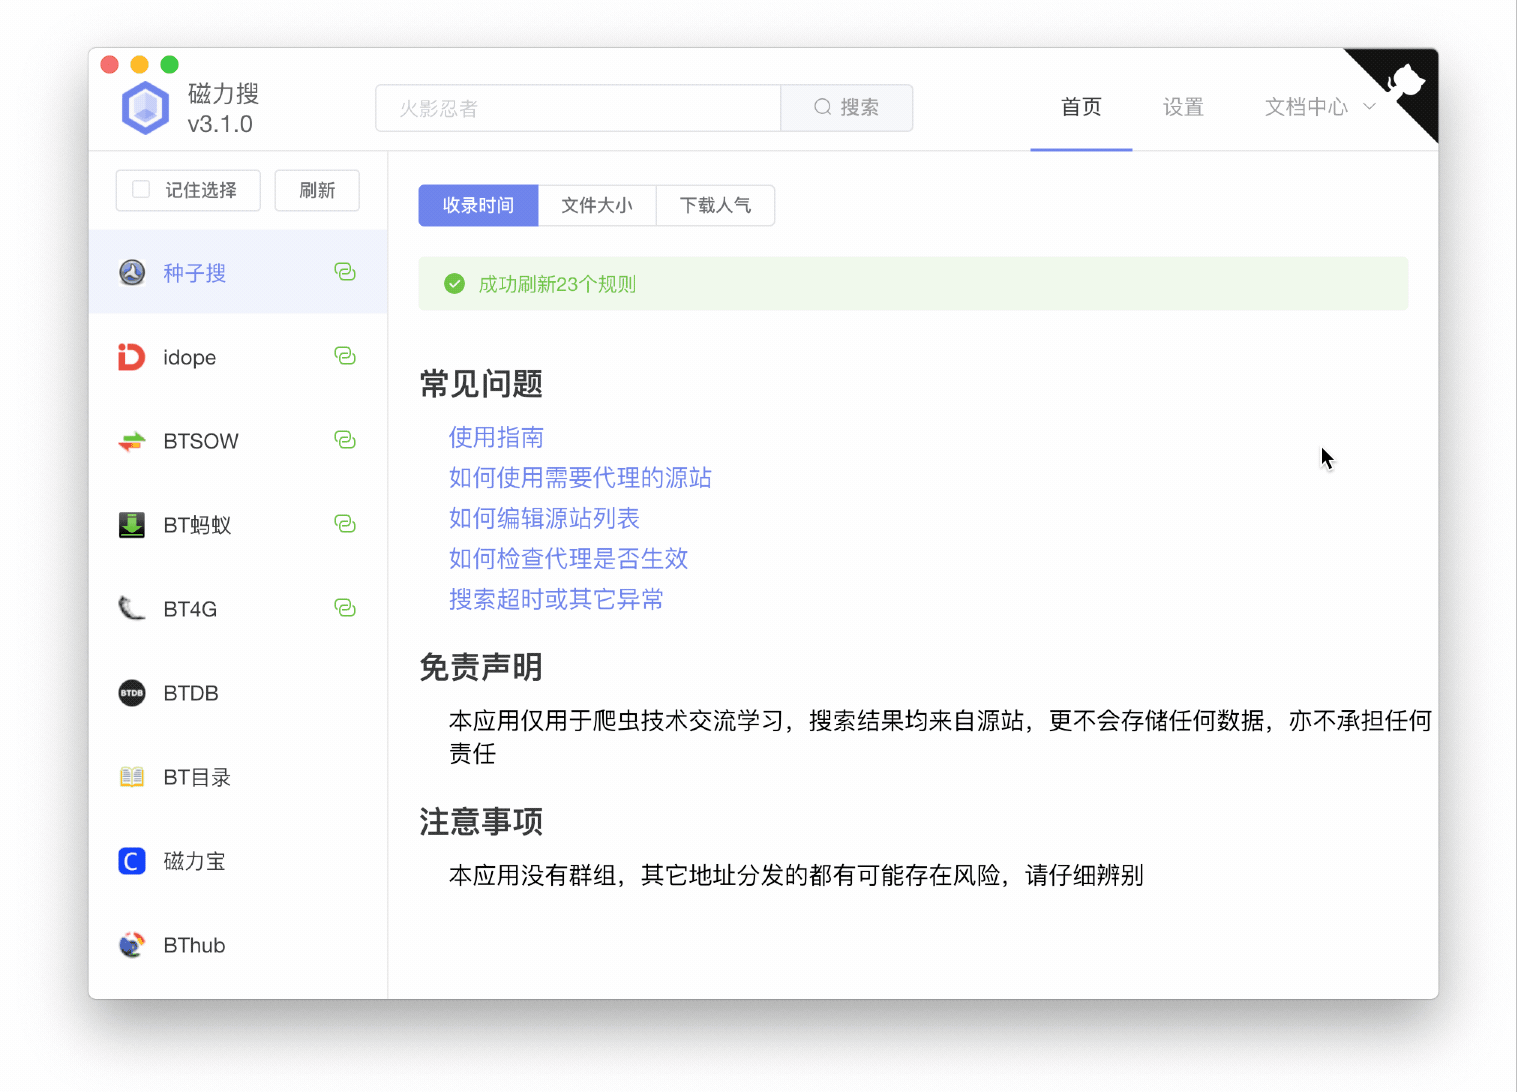1517x1092 pixels.
Task: Open the 使用指南 link
Action: 496,437
